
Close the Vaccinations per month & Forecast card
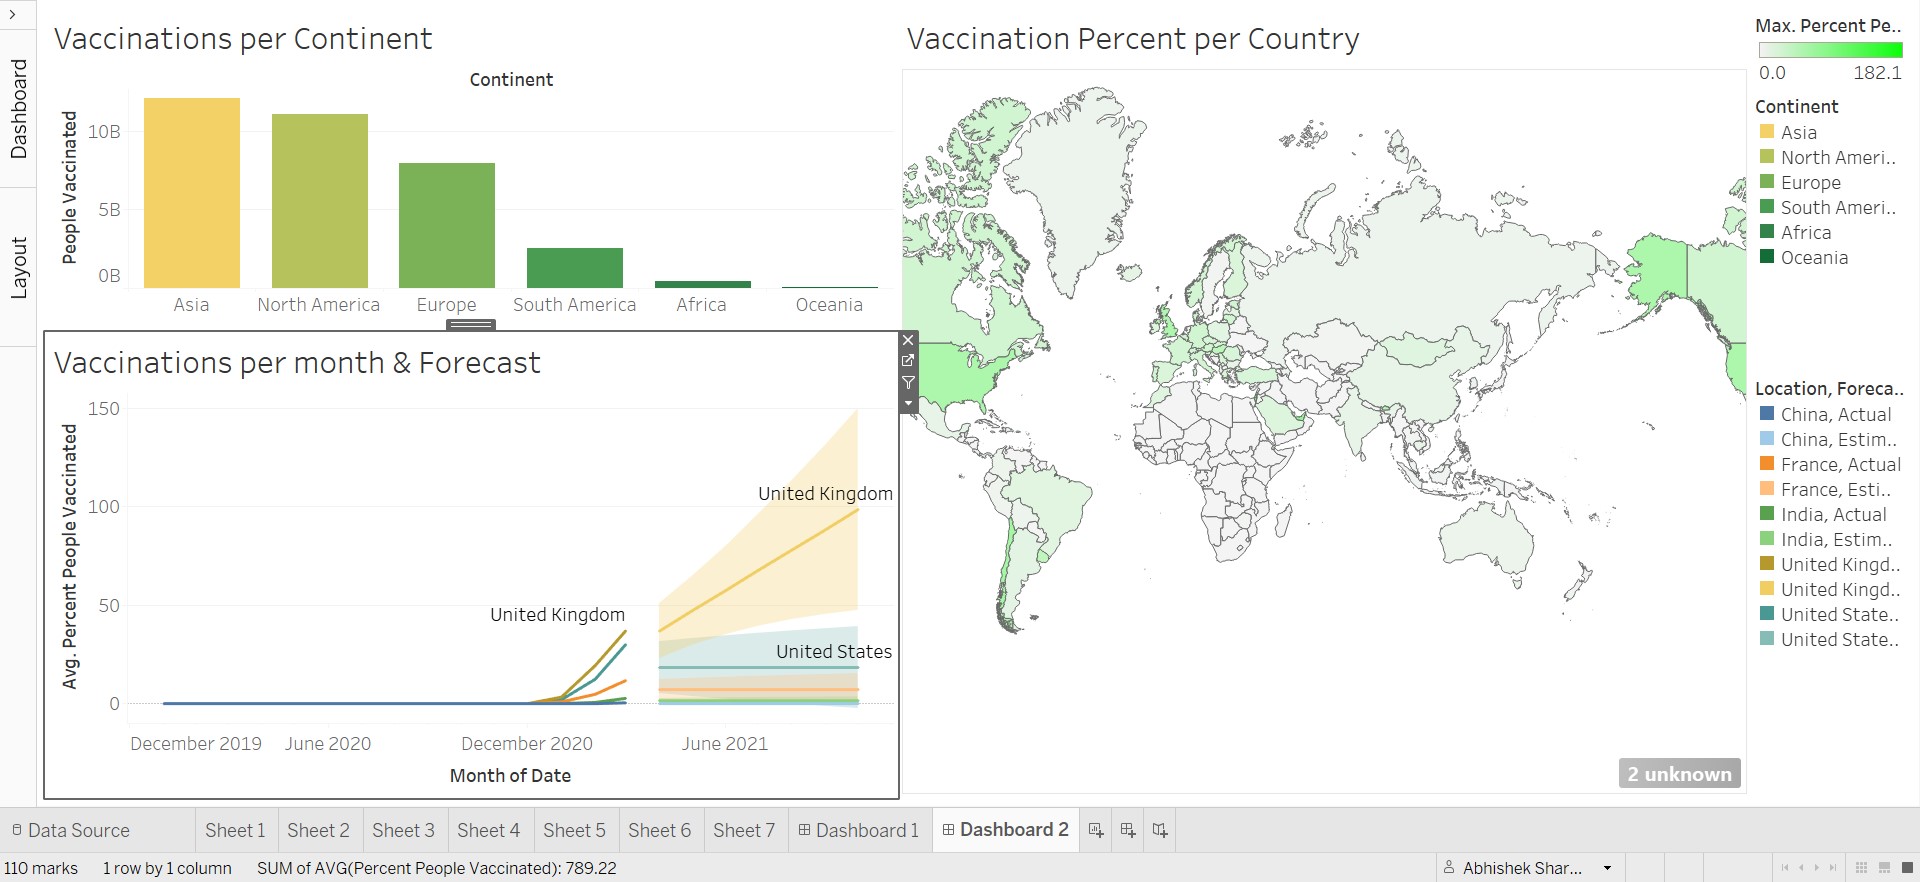pos(908,340)
